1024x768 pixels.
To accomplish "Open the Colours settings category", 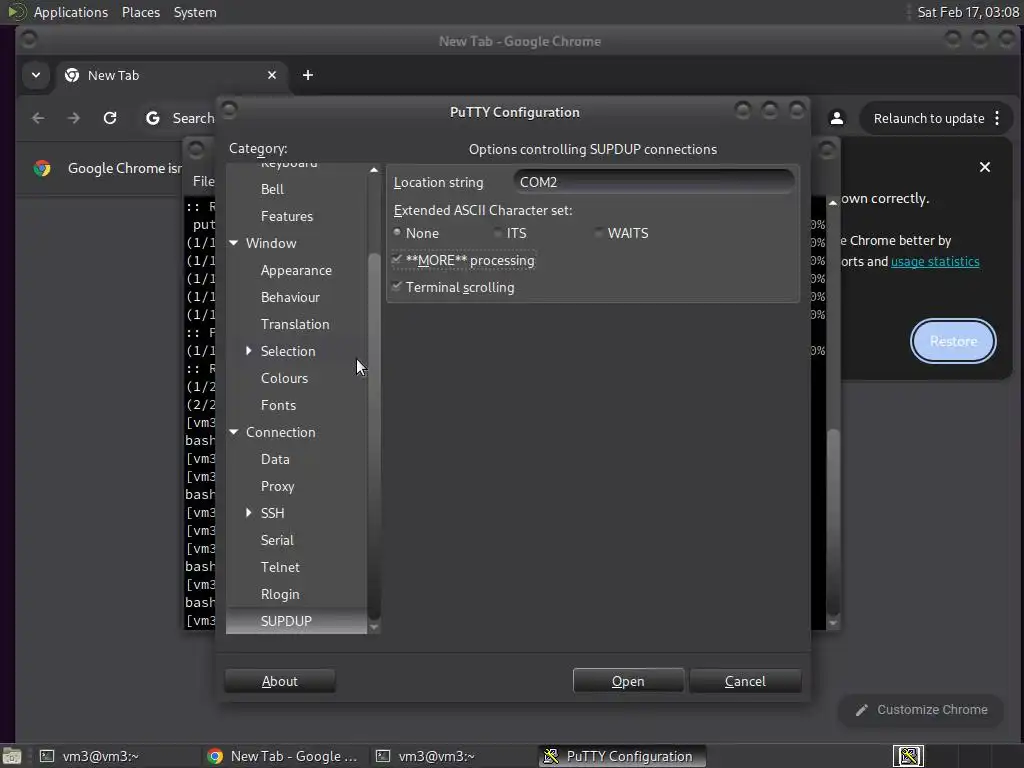I will [x=284, y=378].
